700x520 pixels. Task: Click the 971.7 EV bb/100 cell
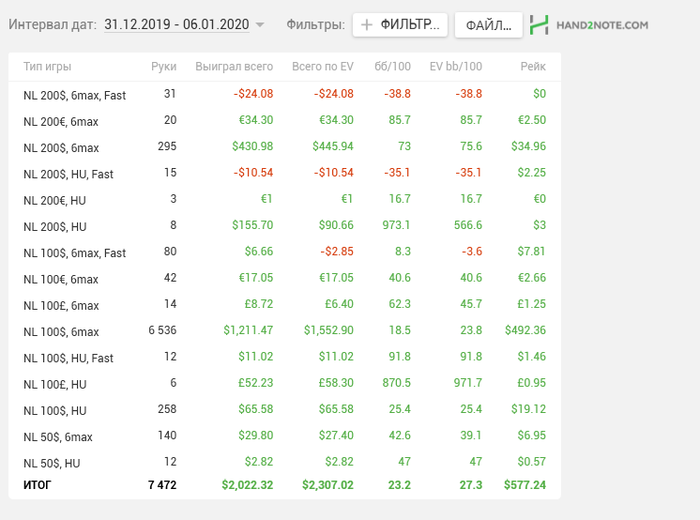468,383
